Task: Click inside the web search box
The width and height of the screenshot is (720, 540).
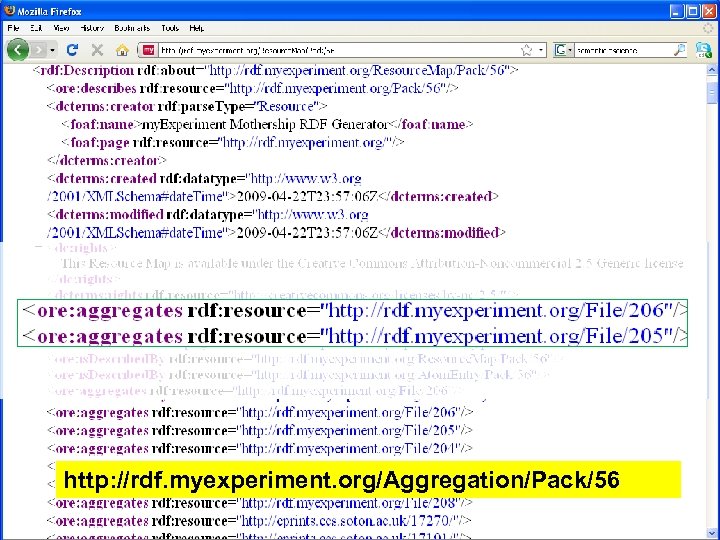Action: click(x=624, y=50)
